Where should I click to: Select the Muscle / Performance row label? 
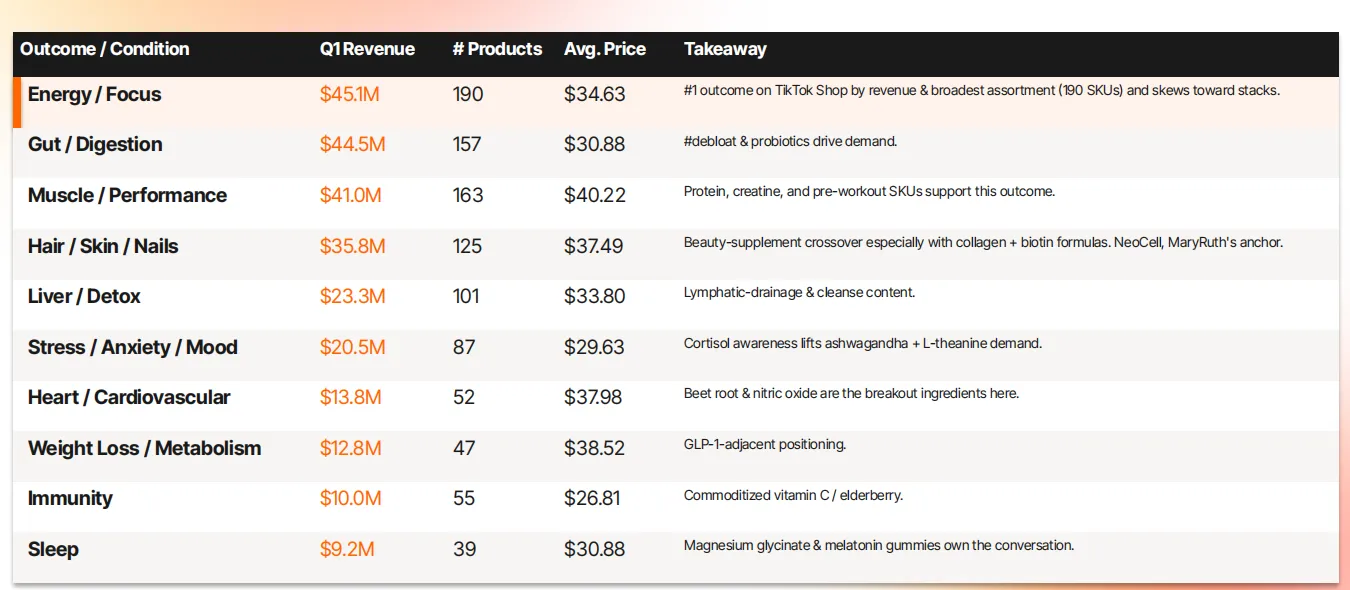tap(127, 195)
